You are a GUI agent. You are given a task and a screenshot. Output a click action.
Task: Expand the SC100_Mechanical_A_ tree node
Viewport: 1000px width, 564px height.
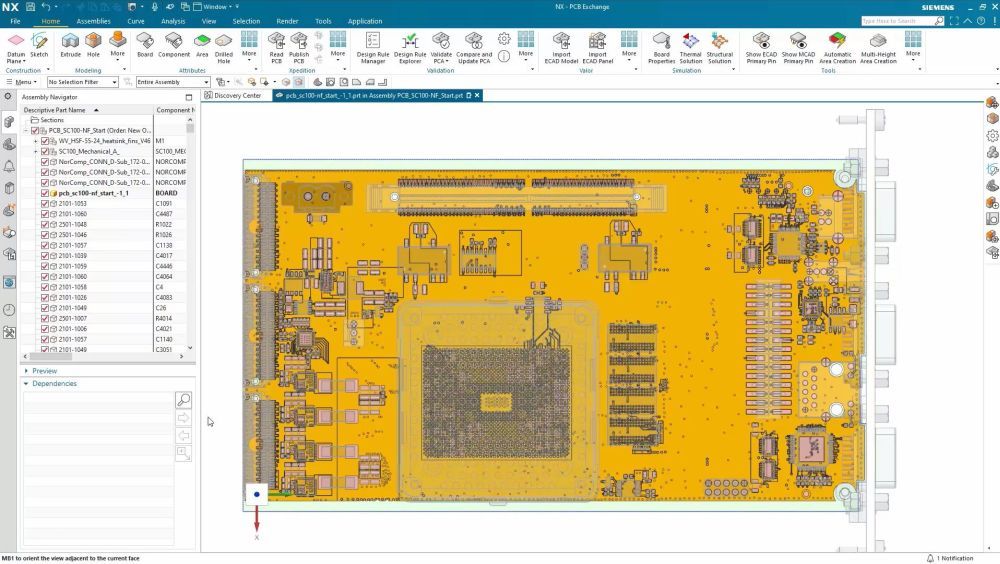click(36, 151)
